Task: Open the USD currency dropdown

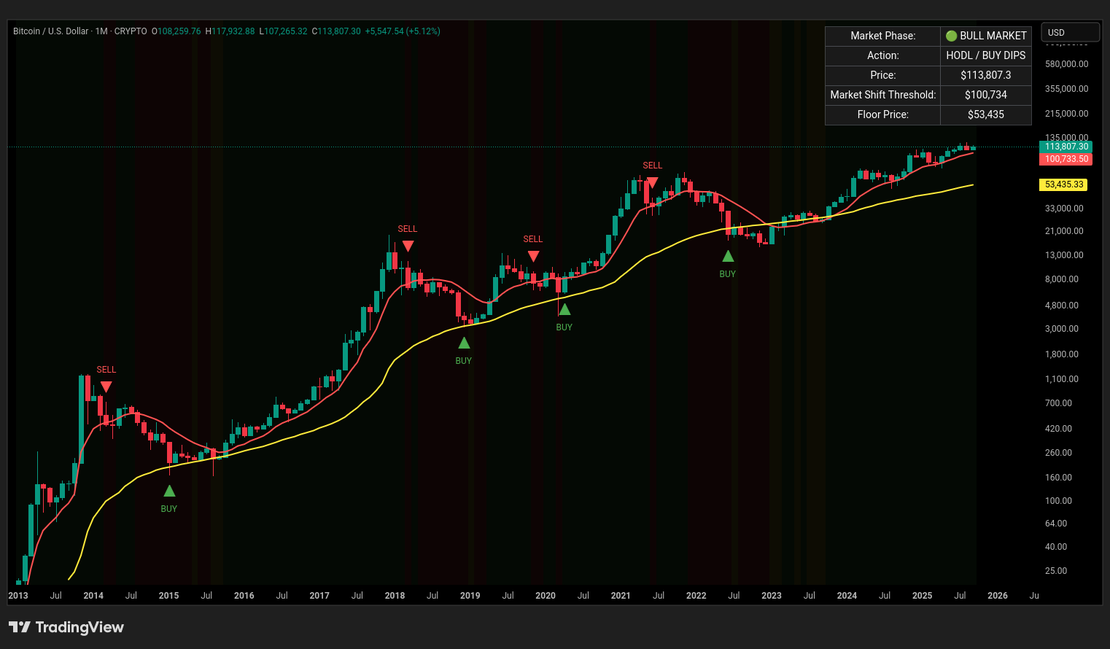Action: pos(1069,33)
